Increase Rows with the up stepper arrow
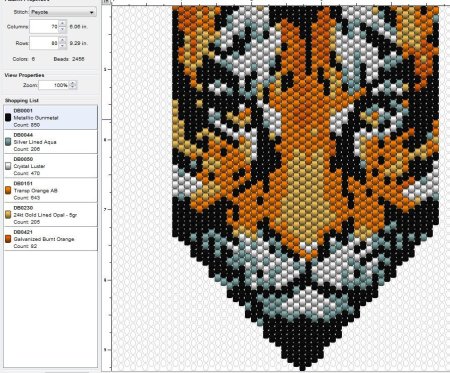450x373 pixels. tap(62, 40)
